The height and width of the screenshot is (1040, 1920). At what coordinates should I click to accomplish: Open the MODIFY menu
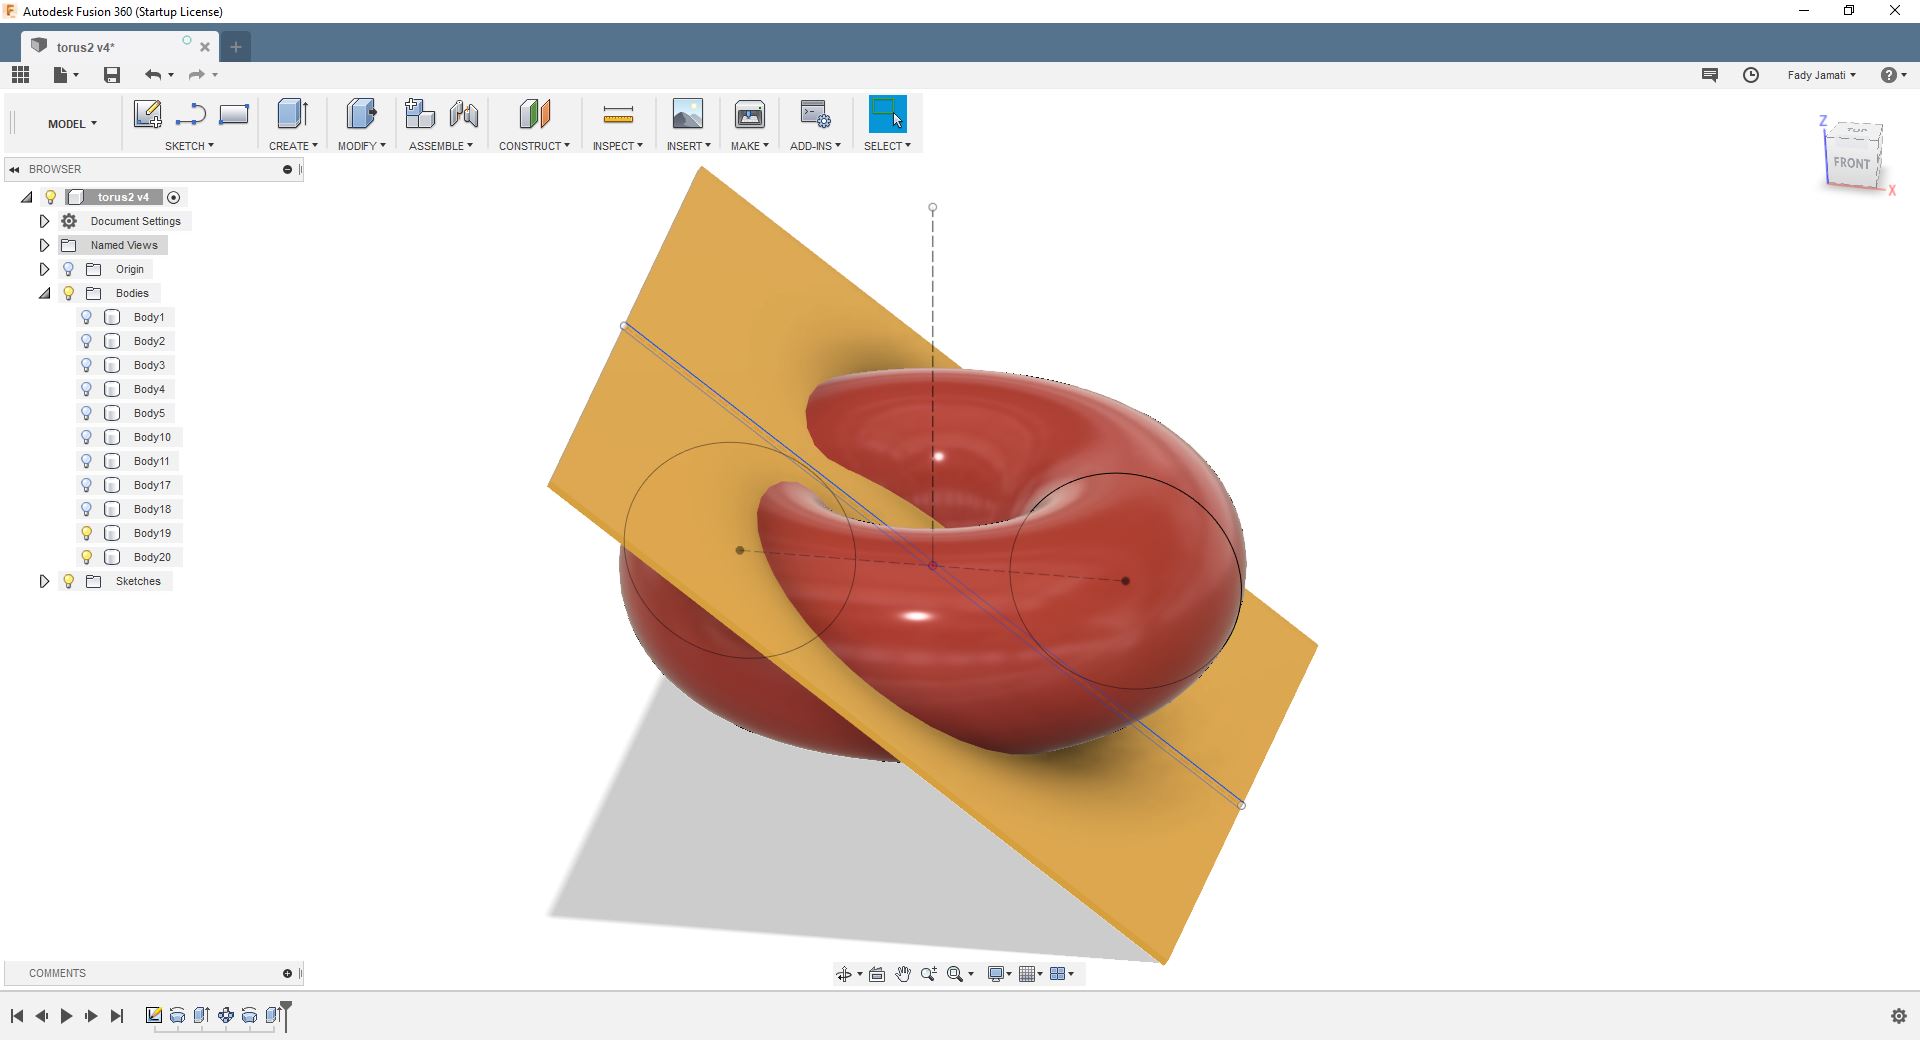(x=361, y=146)
